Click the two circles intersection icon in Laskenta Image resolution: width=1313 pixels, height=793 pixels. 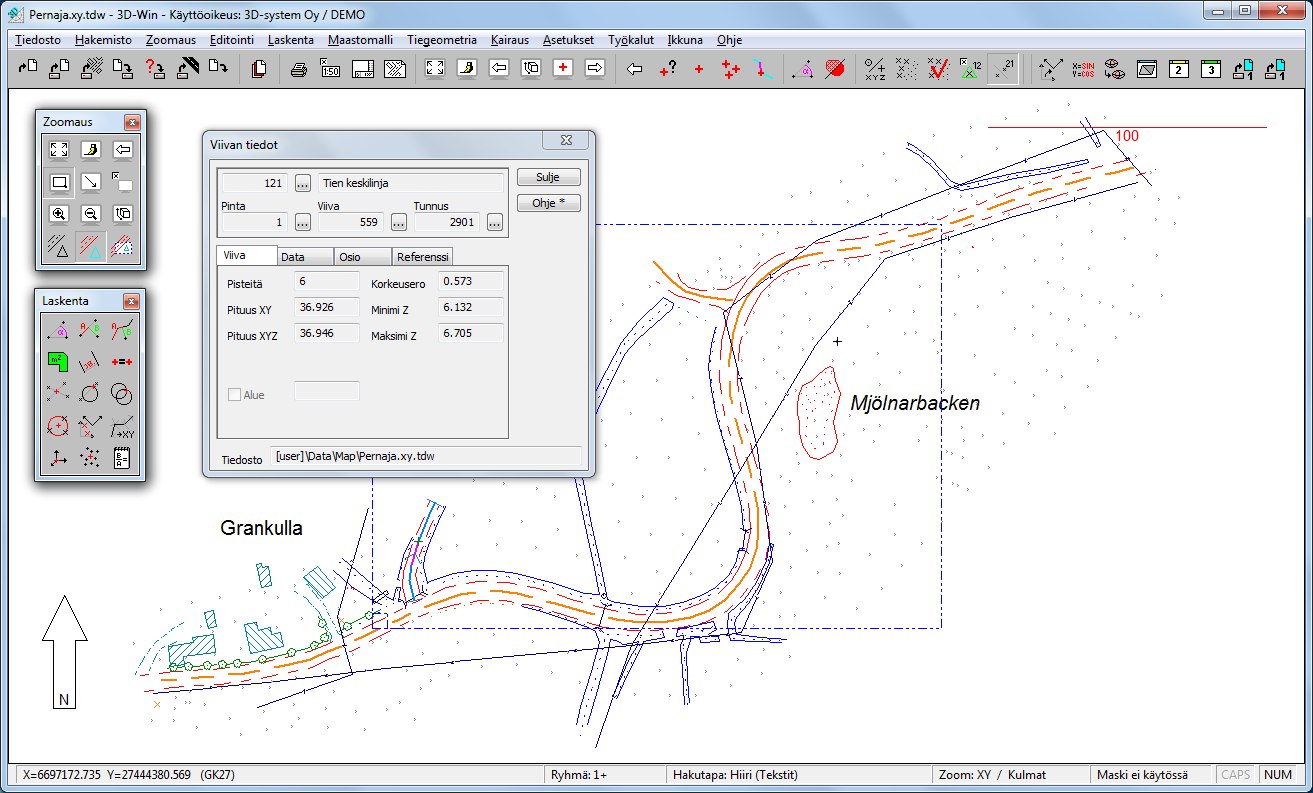[x=122, y=393]
